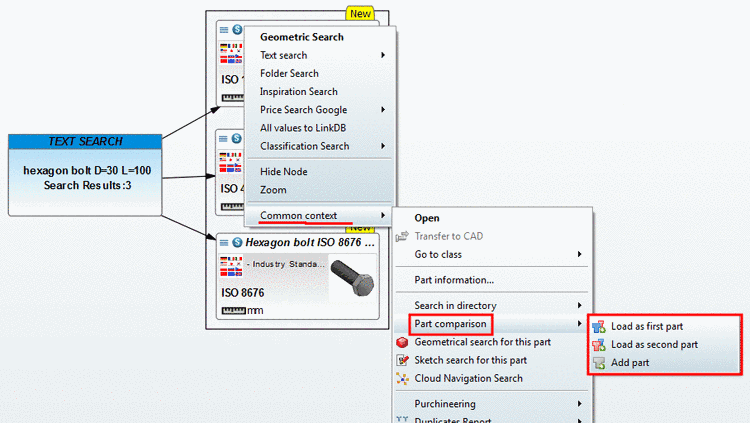Click the yellow New badge at top
750x423 pixels.
(x=360, y=13)
